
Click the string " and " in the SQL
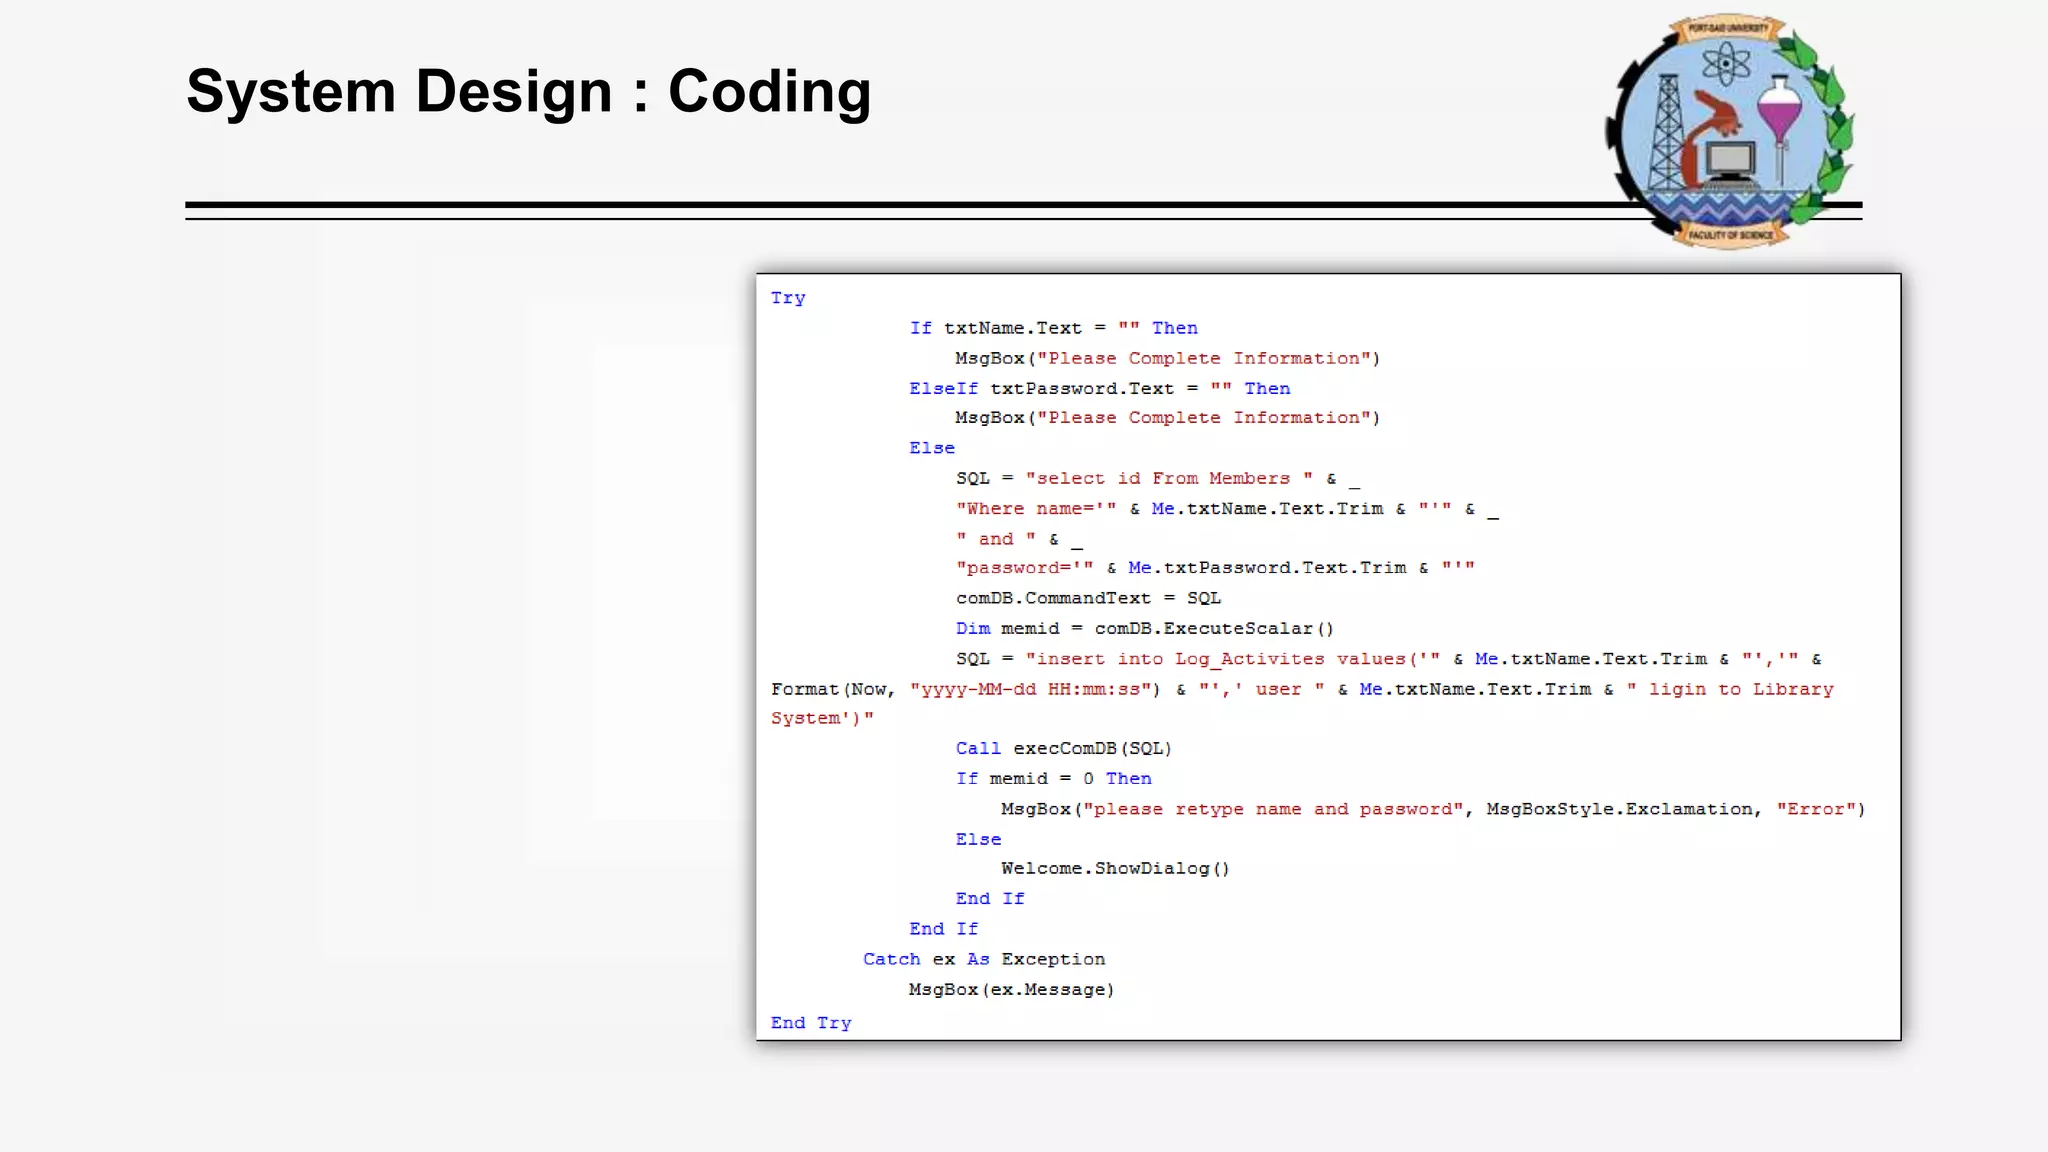(996, 538)
